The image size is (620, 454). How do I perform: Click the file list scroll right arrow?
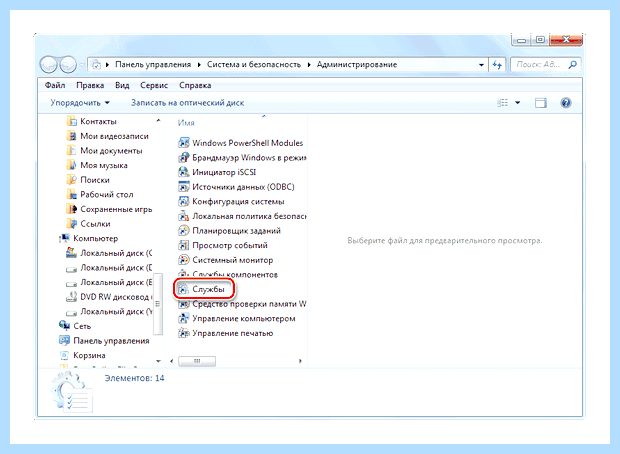[301, 361]
